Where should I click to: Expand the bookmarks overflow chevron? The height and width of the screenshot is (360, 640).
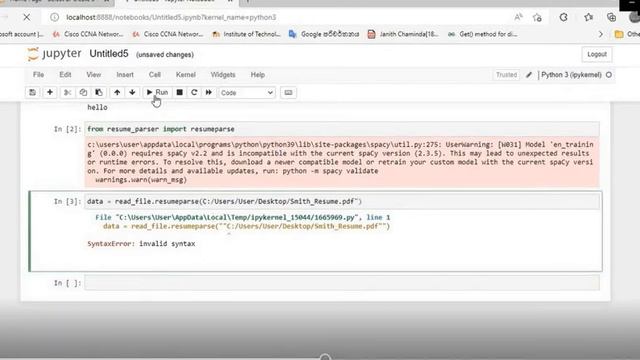click(x=600, y=34)
